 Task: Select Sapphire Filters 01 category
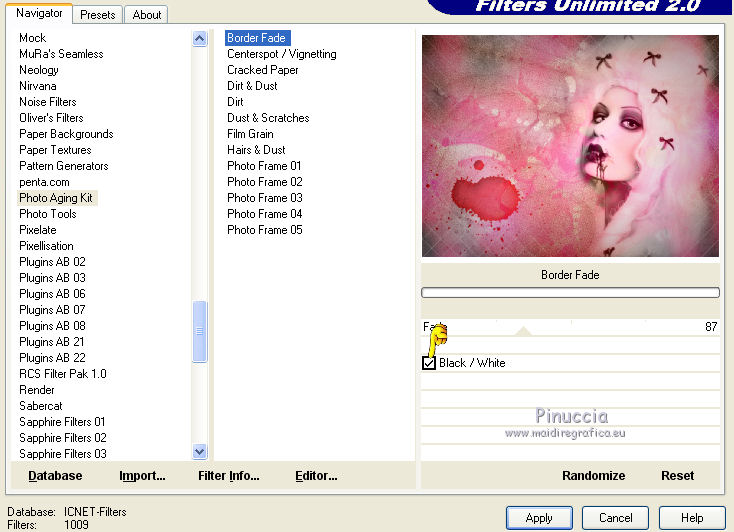(62, 421)
